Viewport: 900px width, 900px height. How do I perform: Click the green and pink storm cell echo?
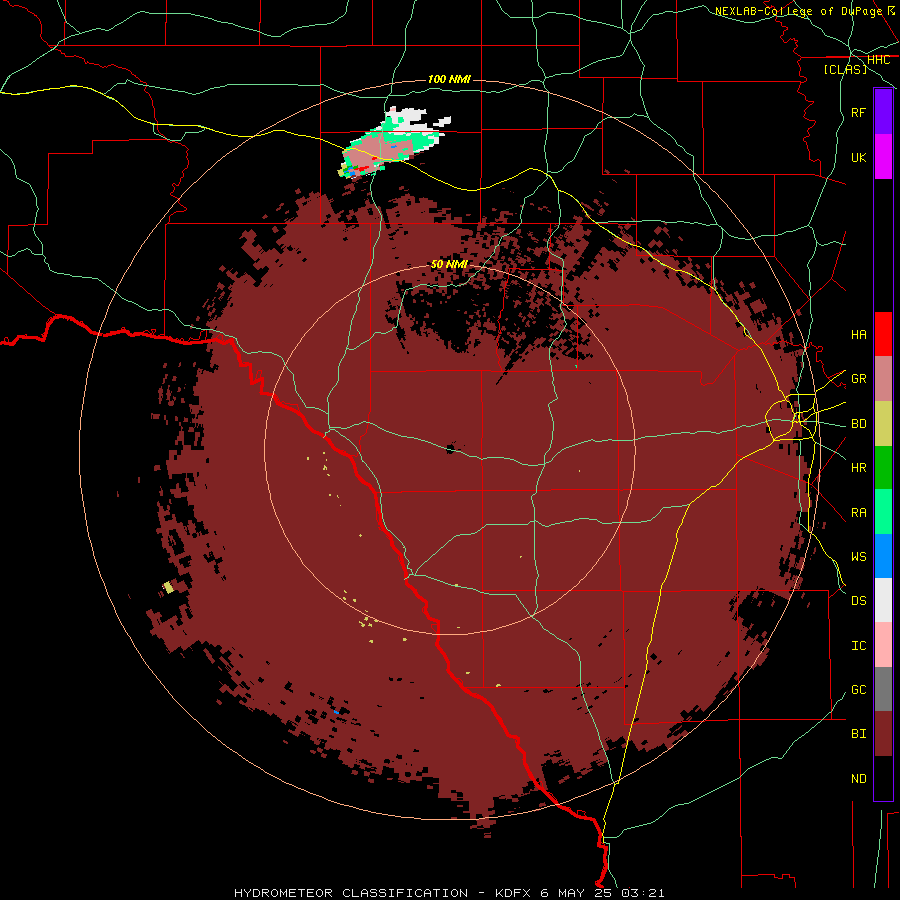(x=393, y=143)
